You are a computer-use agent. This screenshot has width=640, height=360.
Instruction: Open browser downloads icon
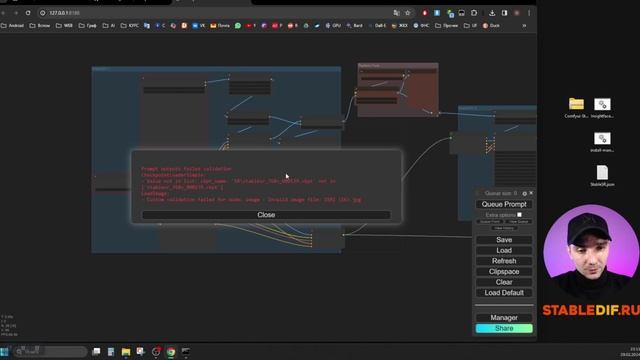[492, 13]
